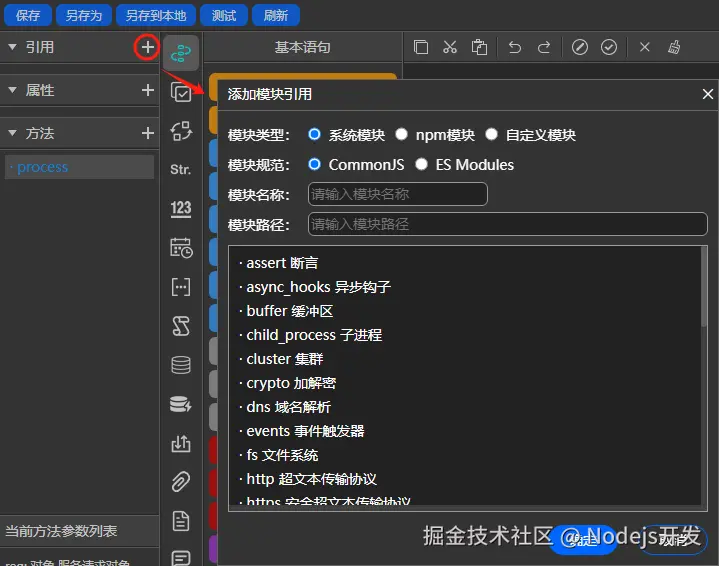Click the undo arrow icon
Image resolution: width=719 pixels, height=566 pixels.
[515, 47]
